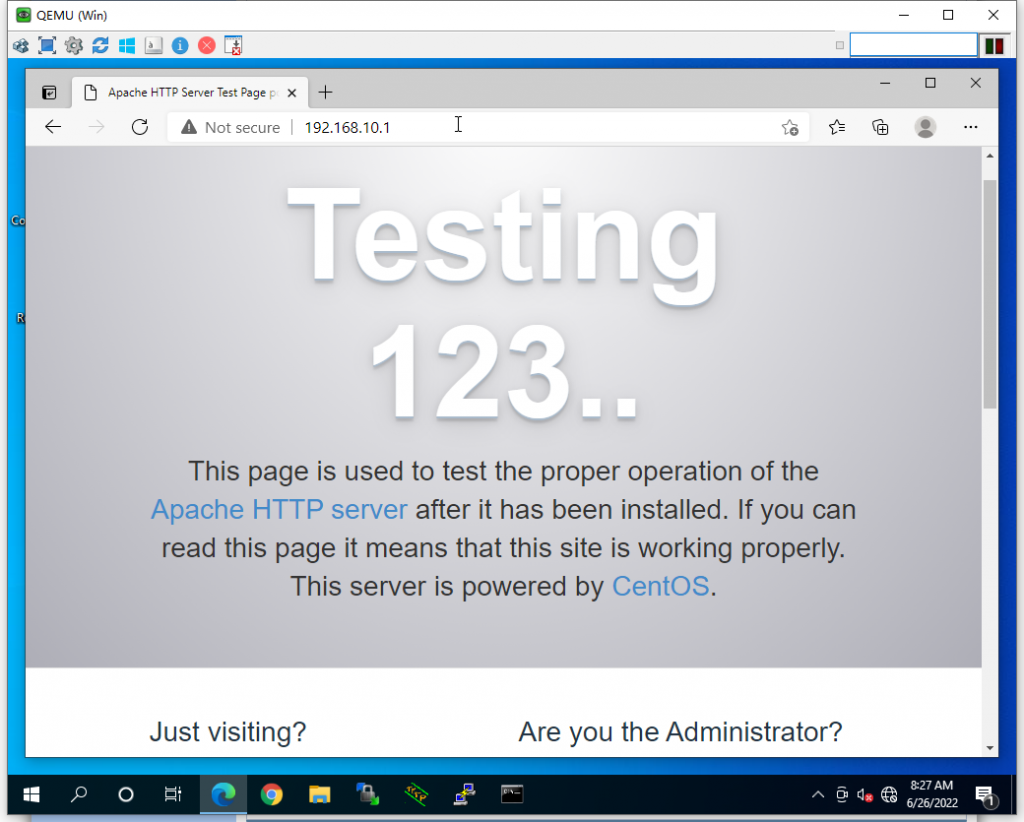Add this page to favorites star icon
This screenshot has height=822, width=1024.
click(789, 127)
